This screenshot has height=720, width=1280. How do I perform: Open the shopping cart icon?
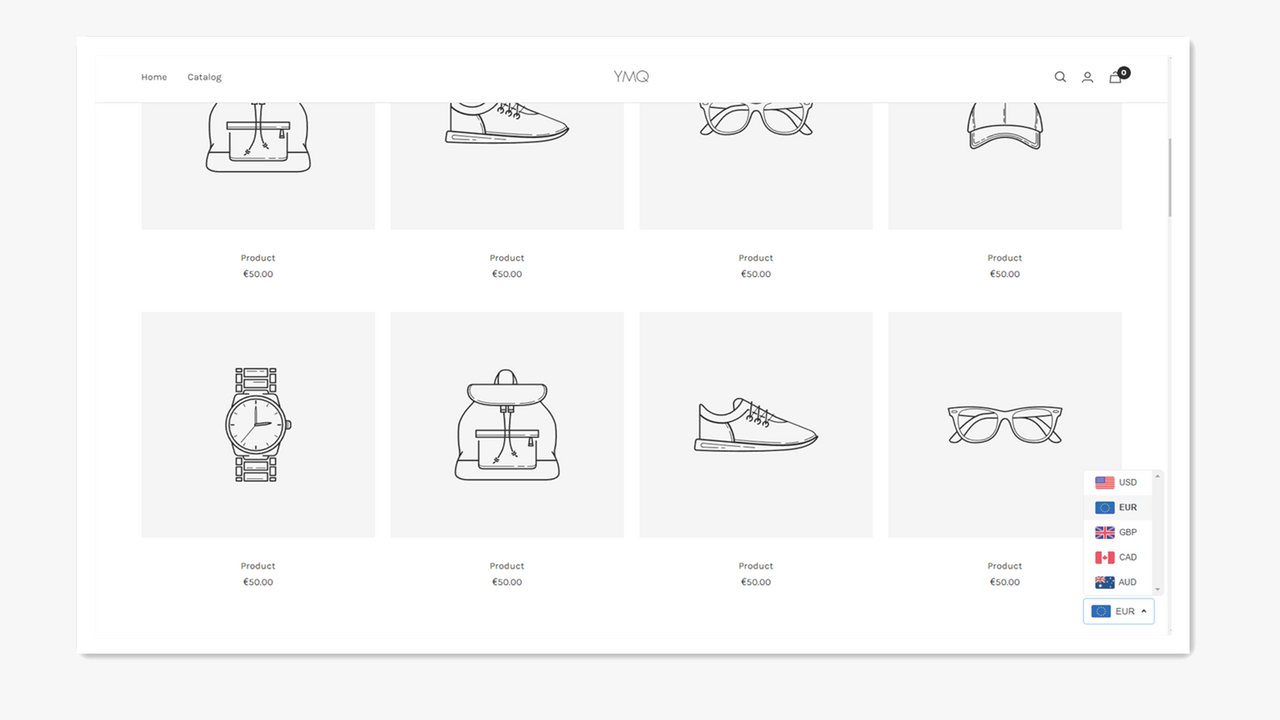coord(1115,77)
